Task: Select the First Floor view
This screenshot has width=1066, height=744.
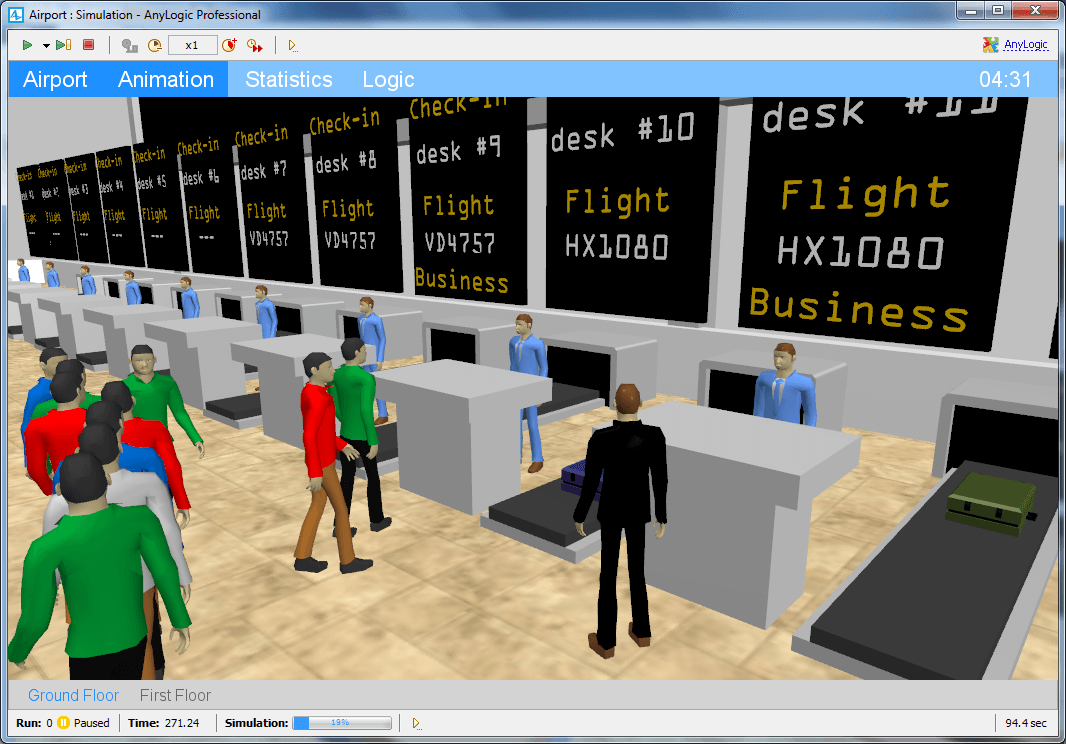Action: pos(175,695)
